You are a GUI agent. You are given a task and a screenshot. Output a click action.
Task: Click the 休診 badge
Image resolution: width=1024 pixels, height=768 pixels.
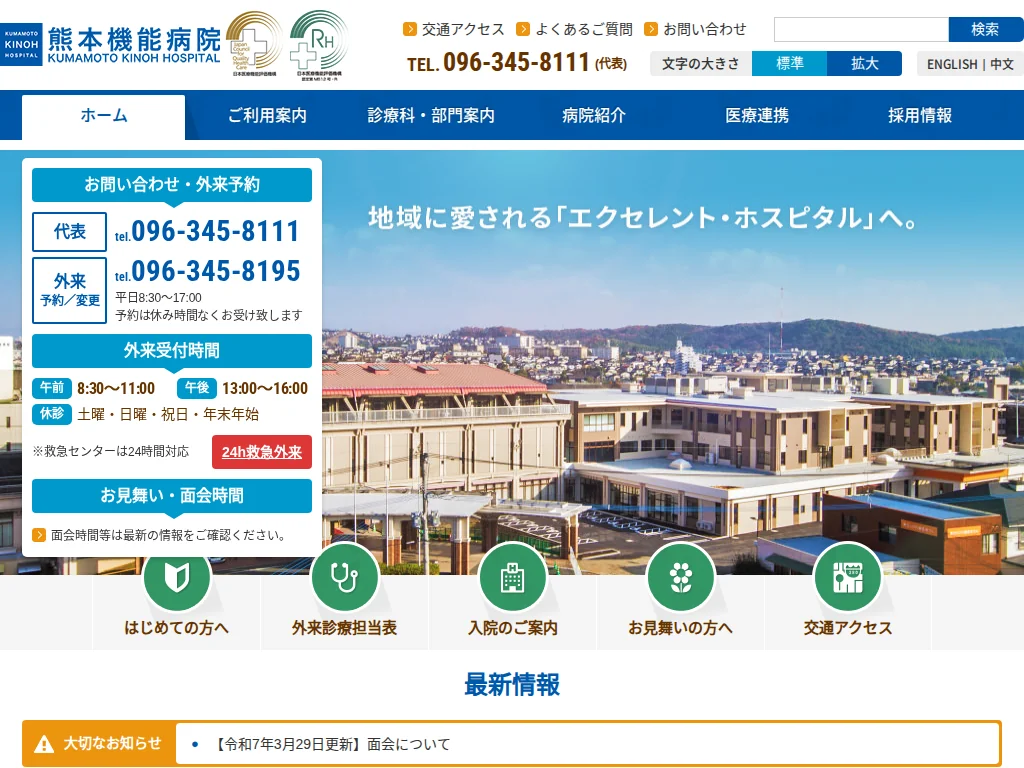[x=52, y=413]
